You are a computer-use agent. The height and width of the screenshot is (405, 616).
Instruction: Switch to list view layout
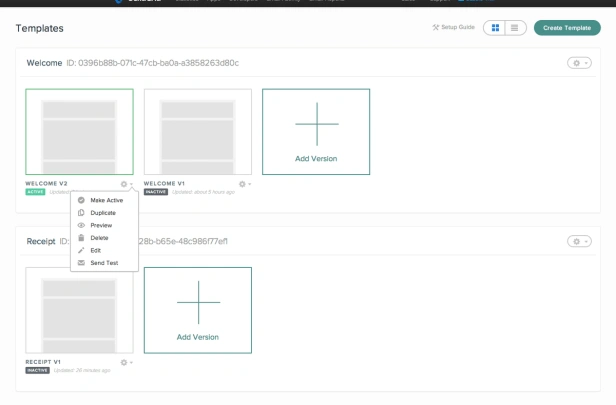[515, 28]
